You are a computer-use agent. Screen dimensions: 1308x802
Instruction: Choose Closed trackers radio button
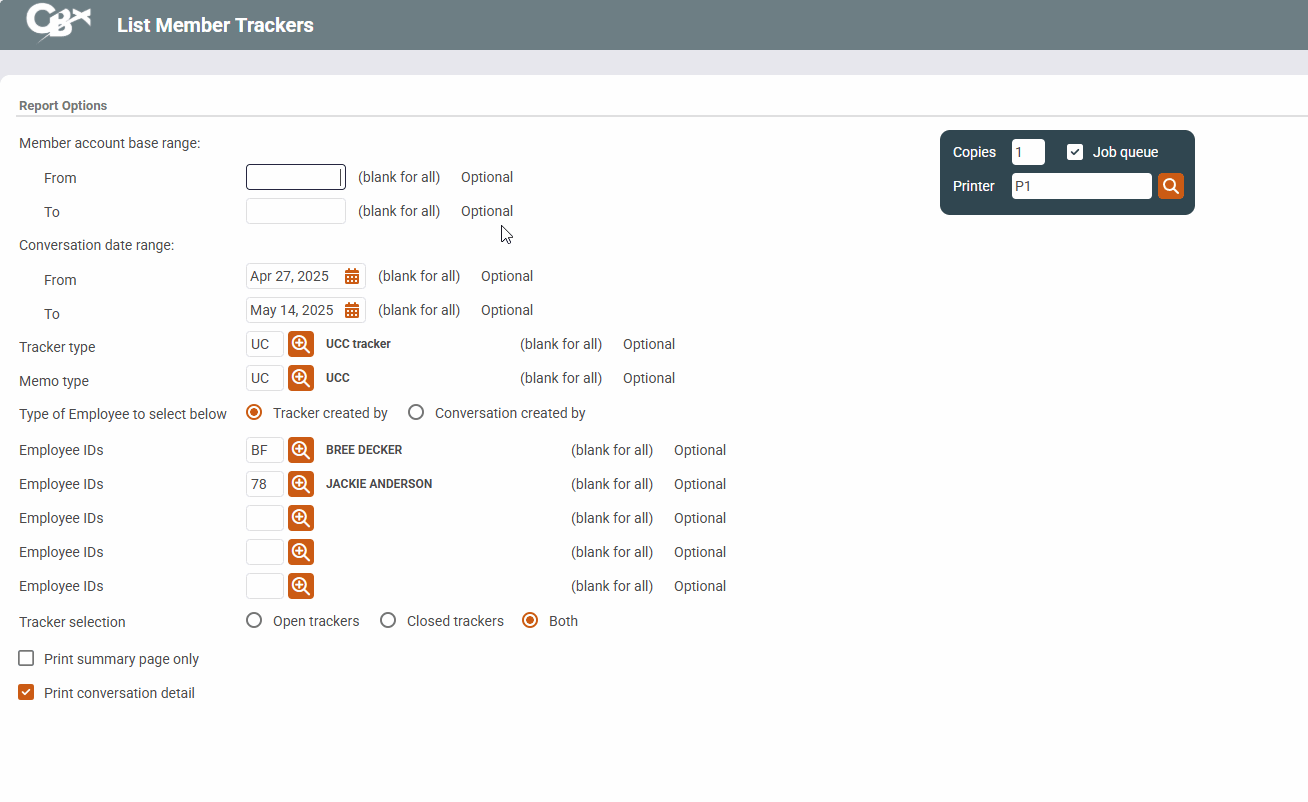coord(388,621)
